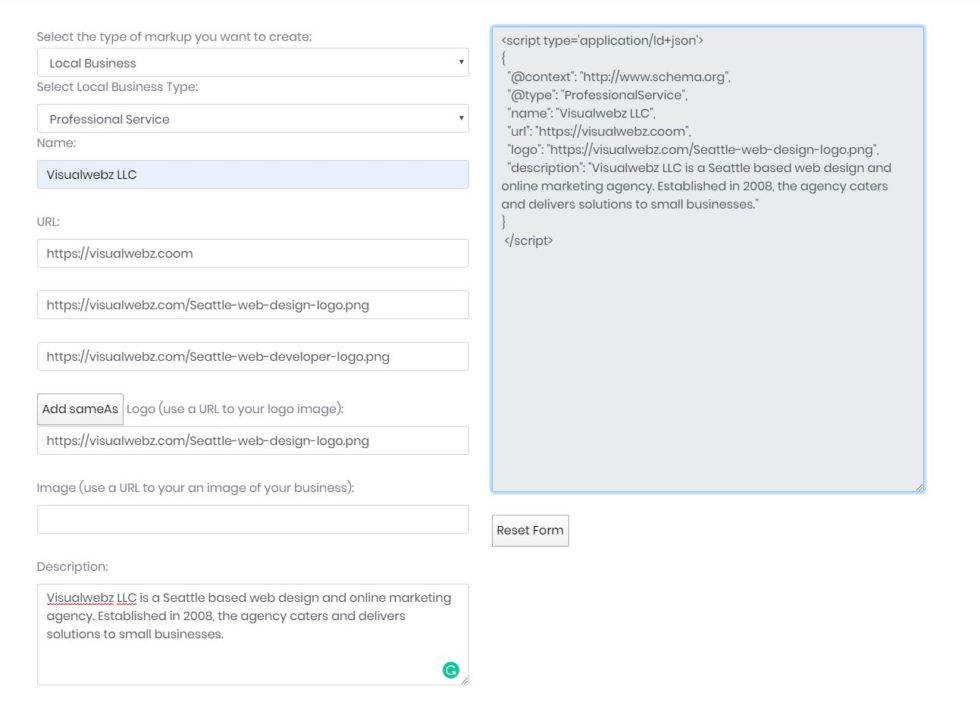The height and width of the screenshot is (702, 980).
Task: Expand the Local Business Type dropdown
Action: point(252,119)
